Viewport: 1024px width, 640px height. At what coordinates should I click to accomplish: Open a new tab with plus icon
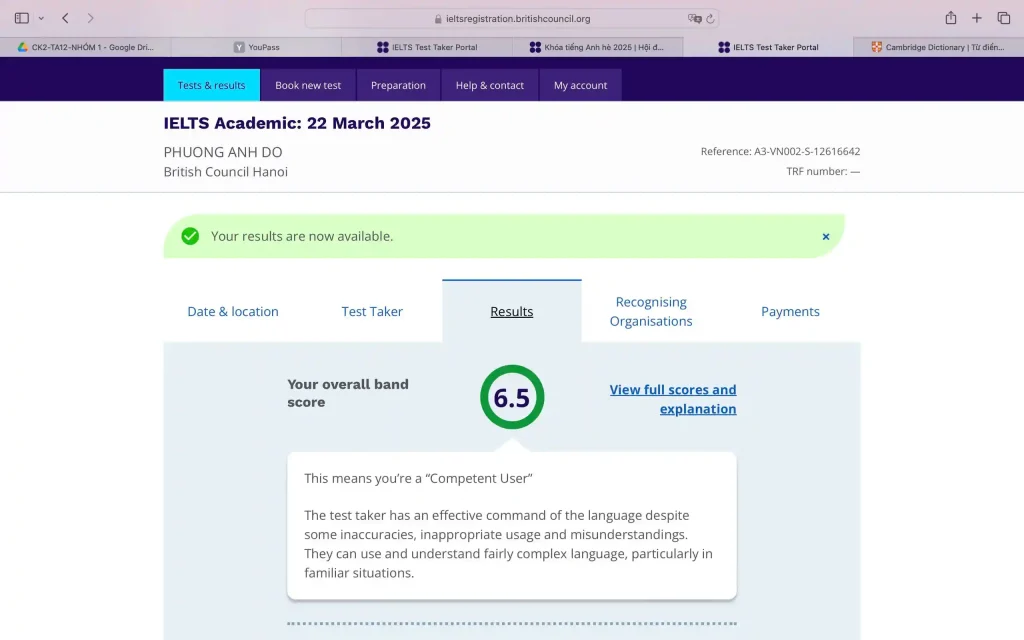pos(977,18)
